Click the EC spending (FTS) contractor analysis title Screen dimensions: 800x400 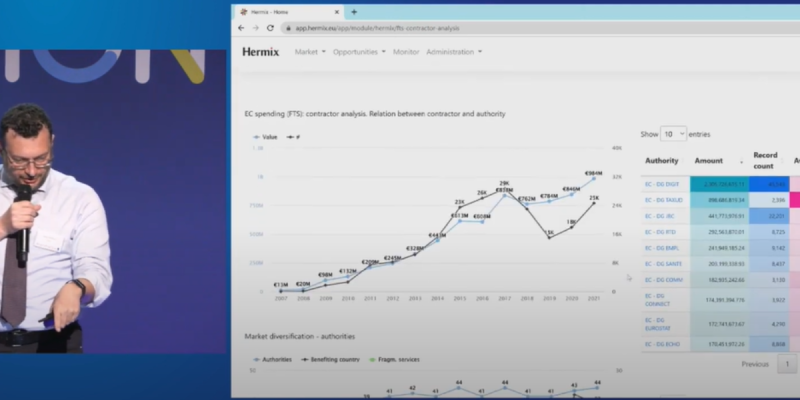375,114
